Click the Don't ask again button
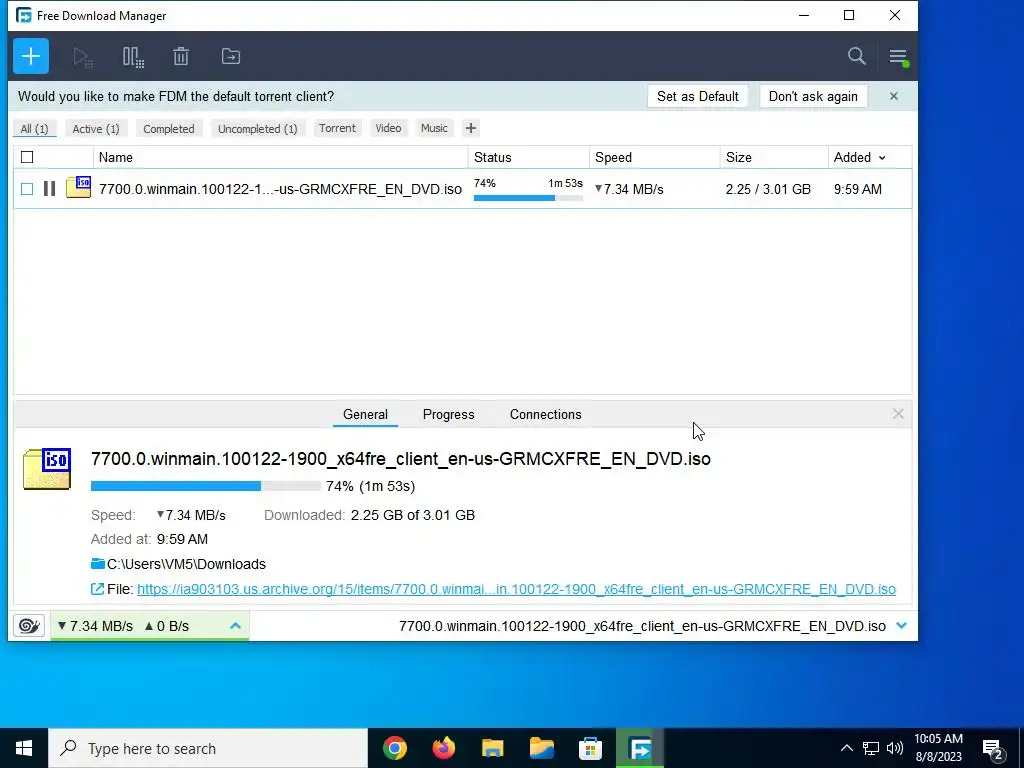The image size is (1024, 768). (813, 97)
